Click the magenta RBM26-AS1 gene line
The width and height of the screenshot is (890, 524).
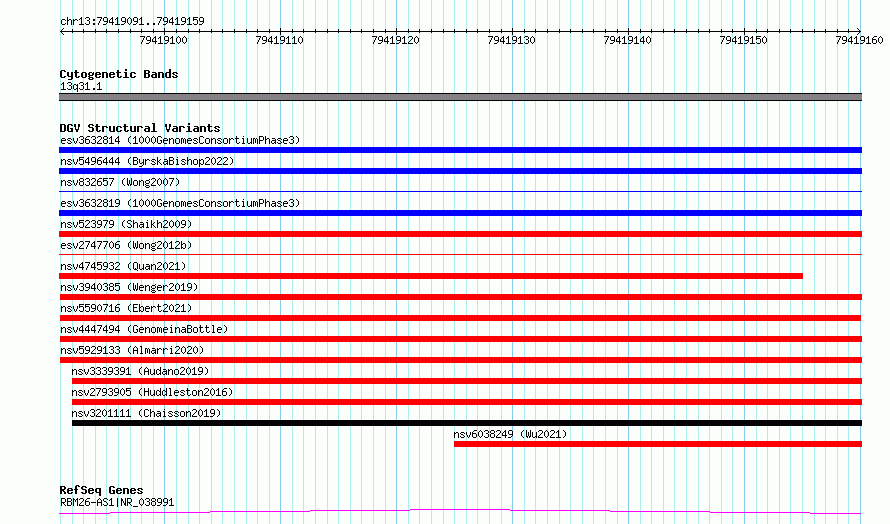pyautogui.click(x=460, y=512)
